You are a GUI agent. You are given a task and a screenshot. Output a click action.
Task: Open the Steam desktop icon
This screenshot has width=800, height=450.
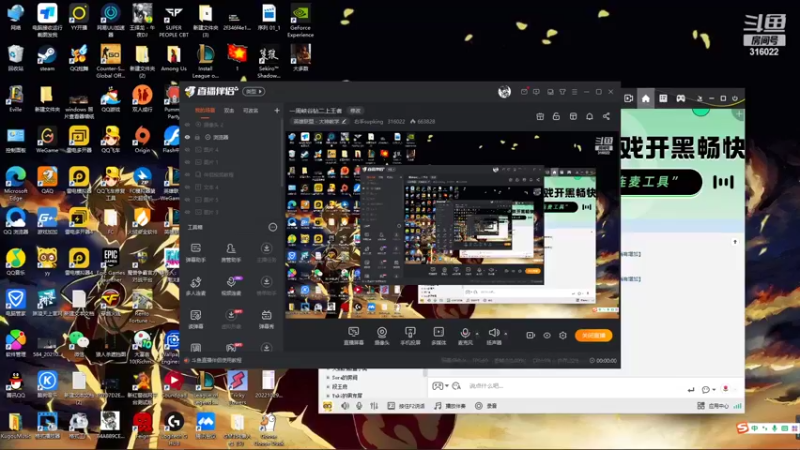click(47, 58)
